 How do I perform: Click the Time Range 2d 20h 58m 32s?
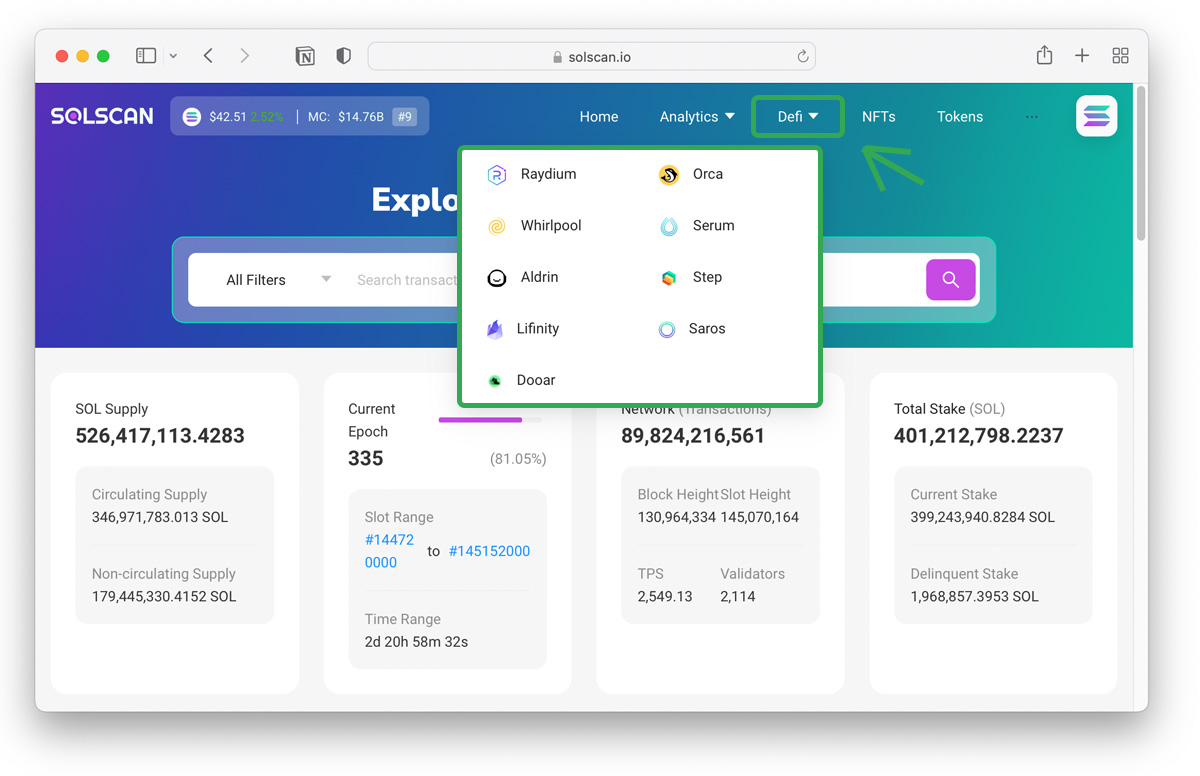(416, 641)
